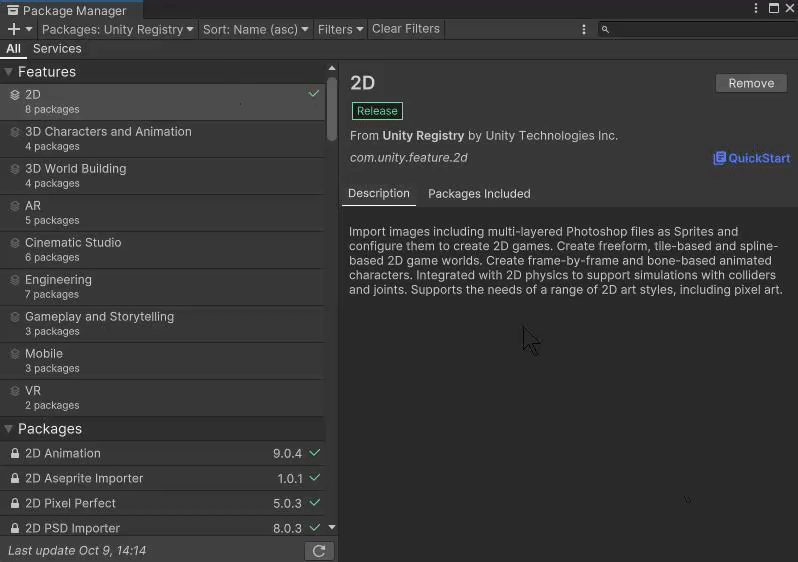Open the Packages: Unity Registry dropdown

coord(118,29)
